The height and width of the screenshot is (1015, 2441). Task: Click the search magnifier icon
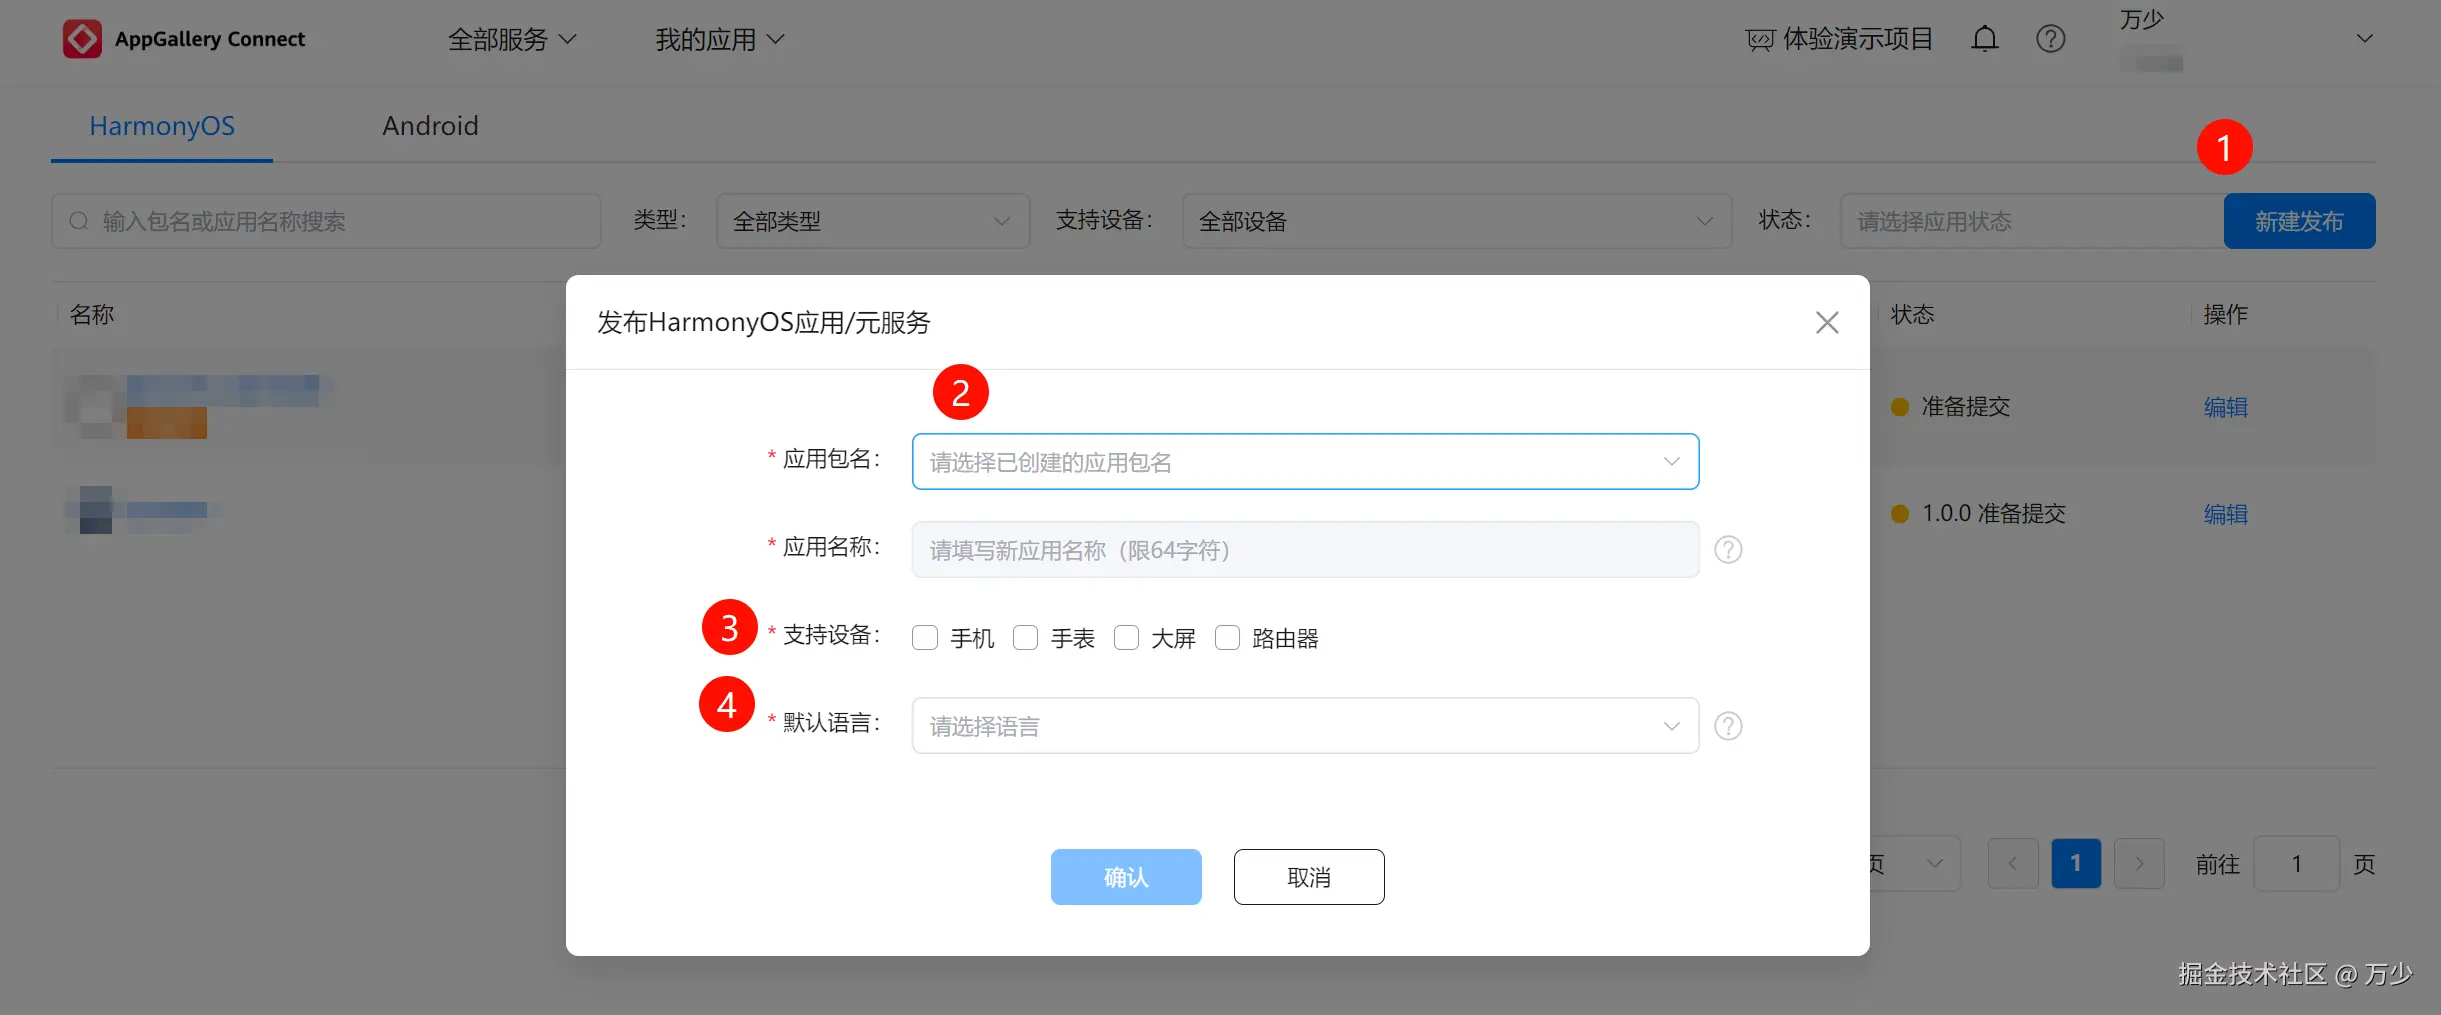79,221
